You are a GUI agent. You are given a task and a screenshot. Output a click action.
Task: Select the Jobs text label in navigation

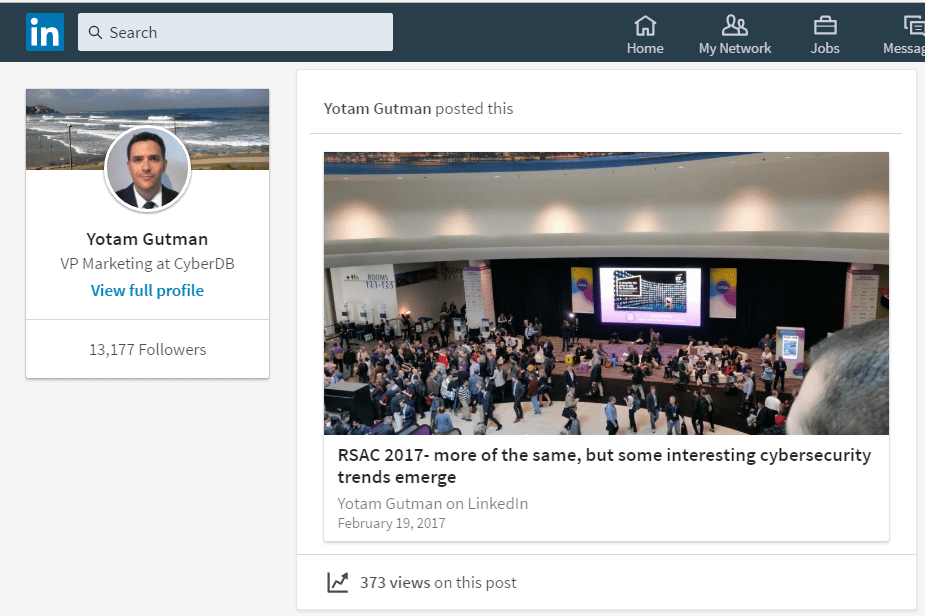pyautogui.click(x=825, y=48)
